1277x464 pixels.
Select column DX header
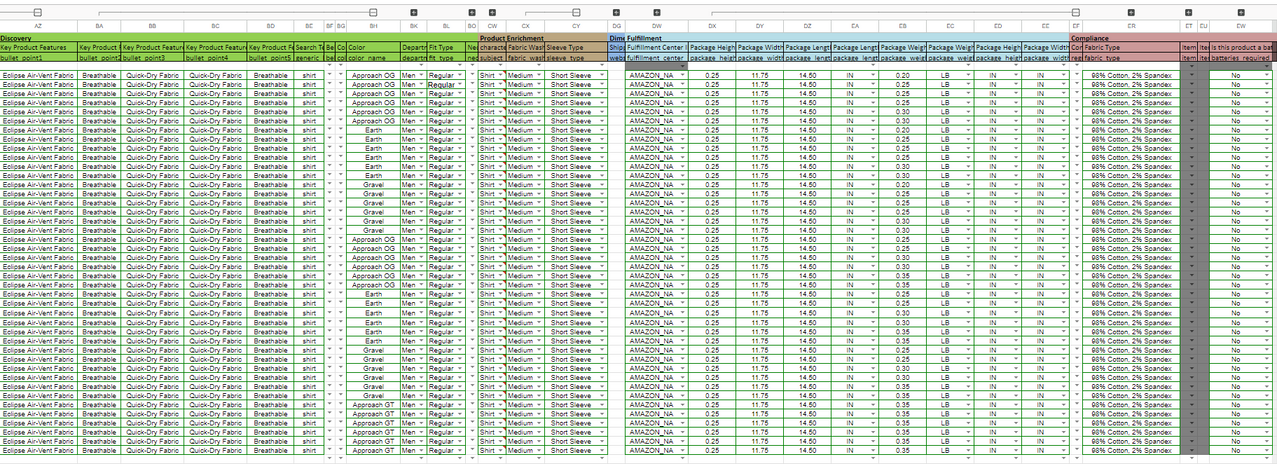[711, 26]
